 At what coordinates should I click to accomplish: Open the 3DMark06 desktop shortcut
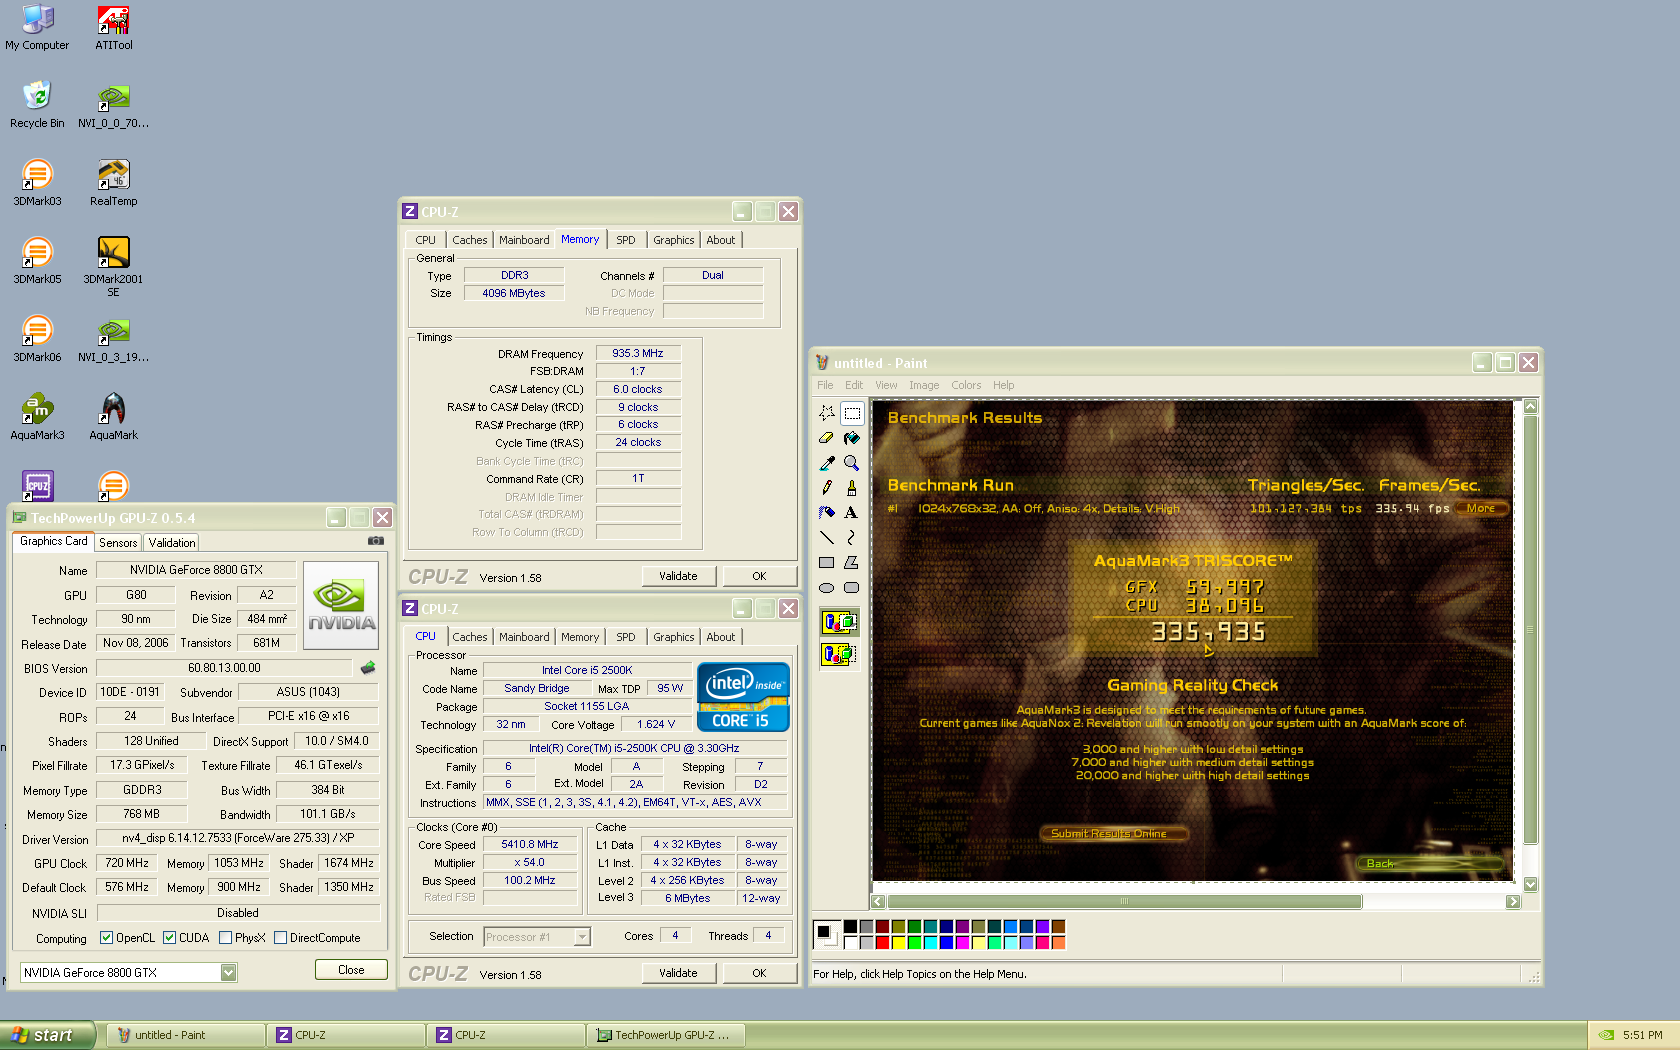pos(37,340)
